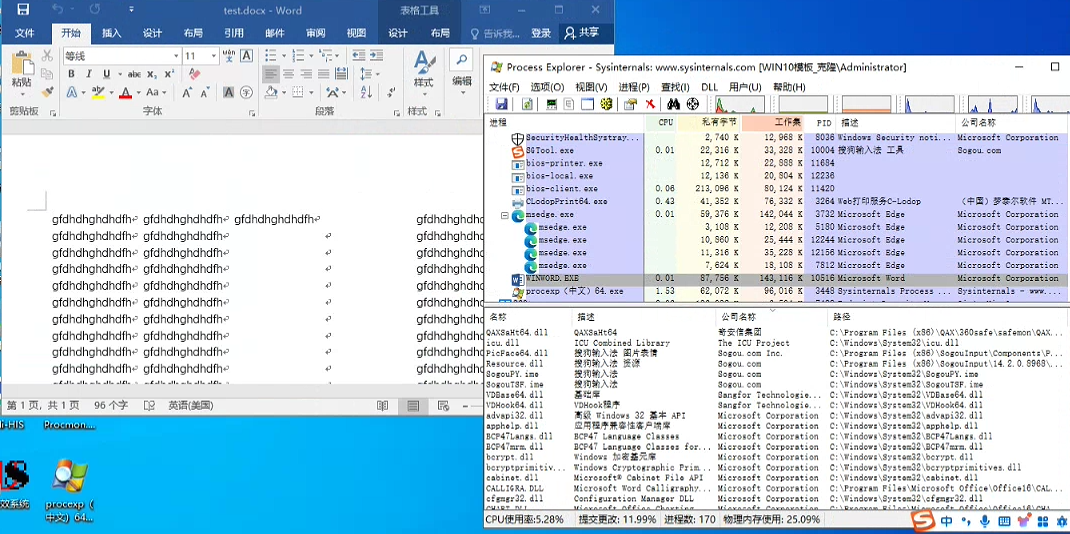
Task: Toggle Strikethrough (abc) in Word
Action: coord(134,74)
